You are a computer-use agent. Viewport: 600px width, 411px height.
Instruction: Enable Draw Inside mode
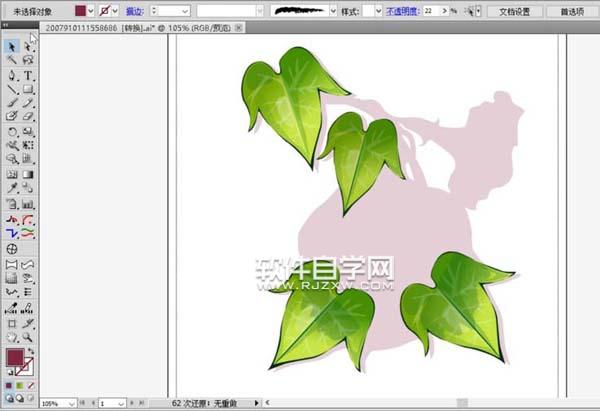pyautogui.click(x=30, y=398)
